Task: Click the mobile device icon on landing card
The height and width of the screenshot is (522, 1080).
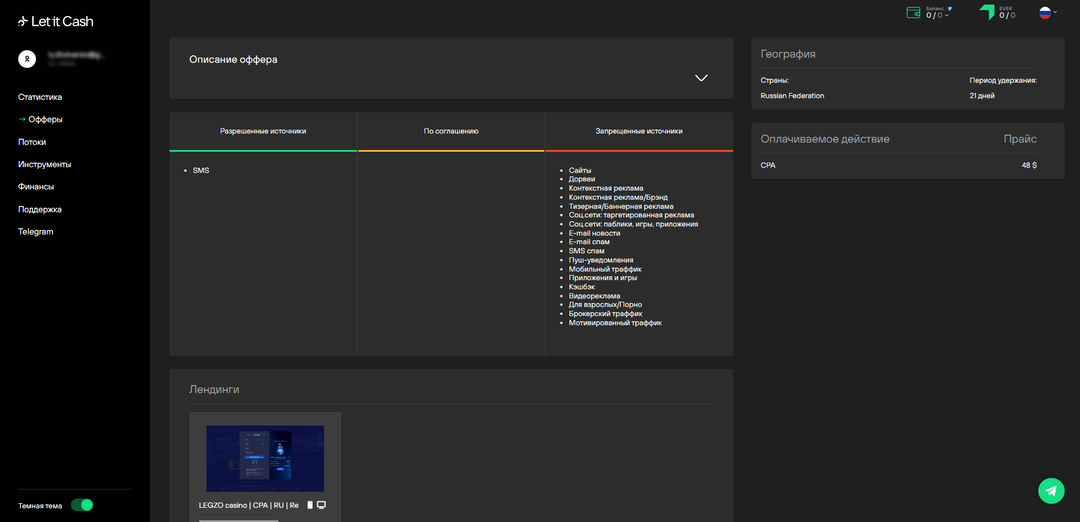Action: [x=310, y=505]
